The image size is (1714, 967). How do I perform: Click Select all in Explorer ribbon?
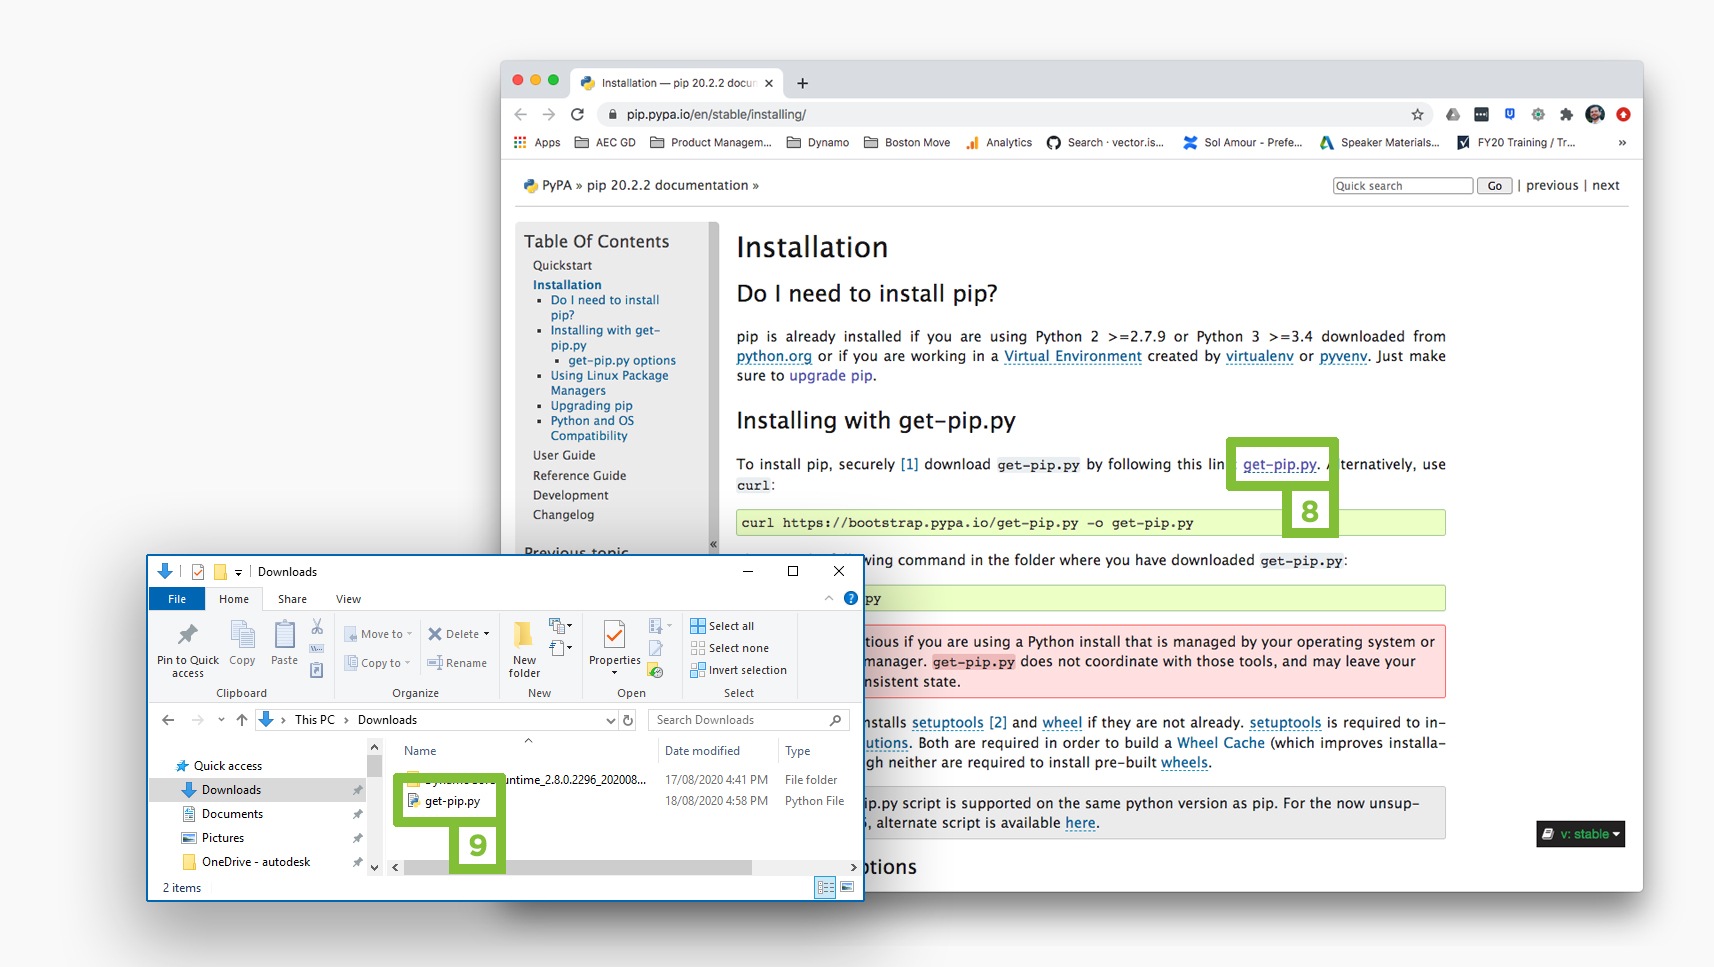[x=722, y=626]
